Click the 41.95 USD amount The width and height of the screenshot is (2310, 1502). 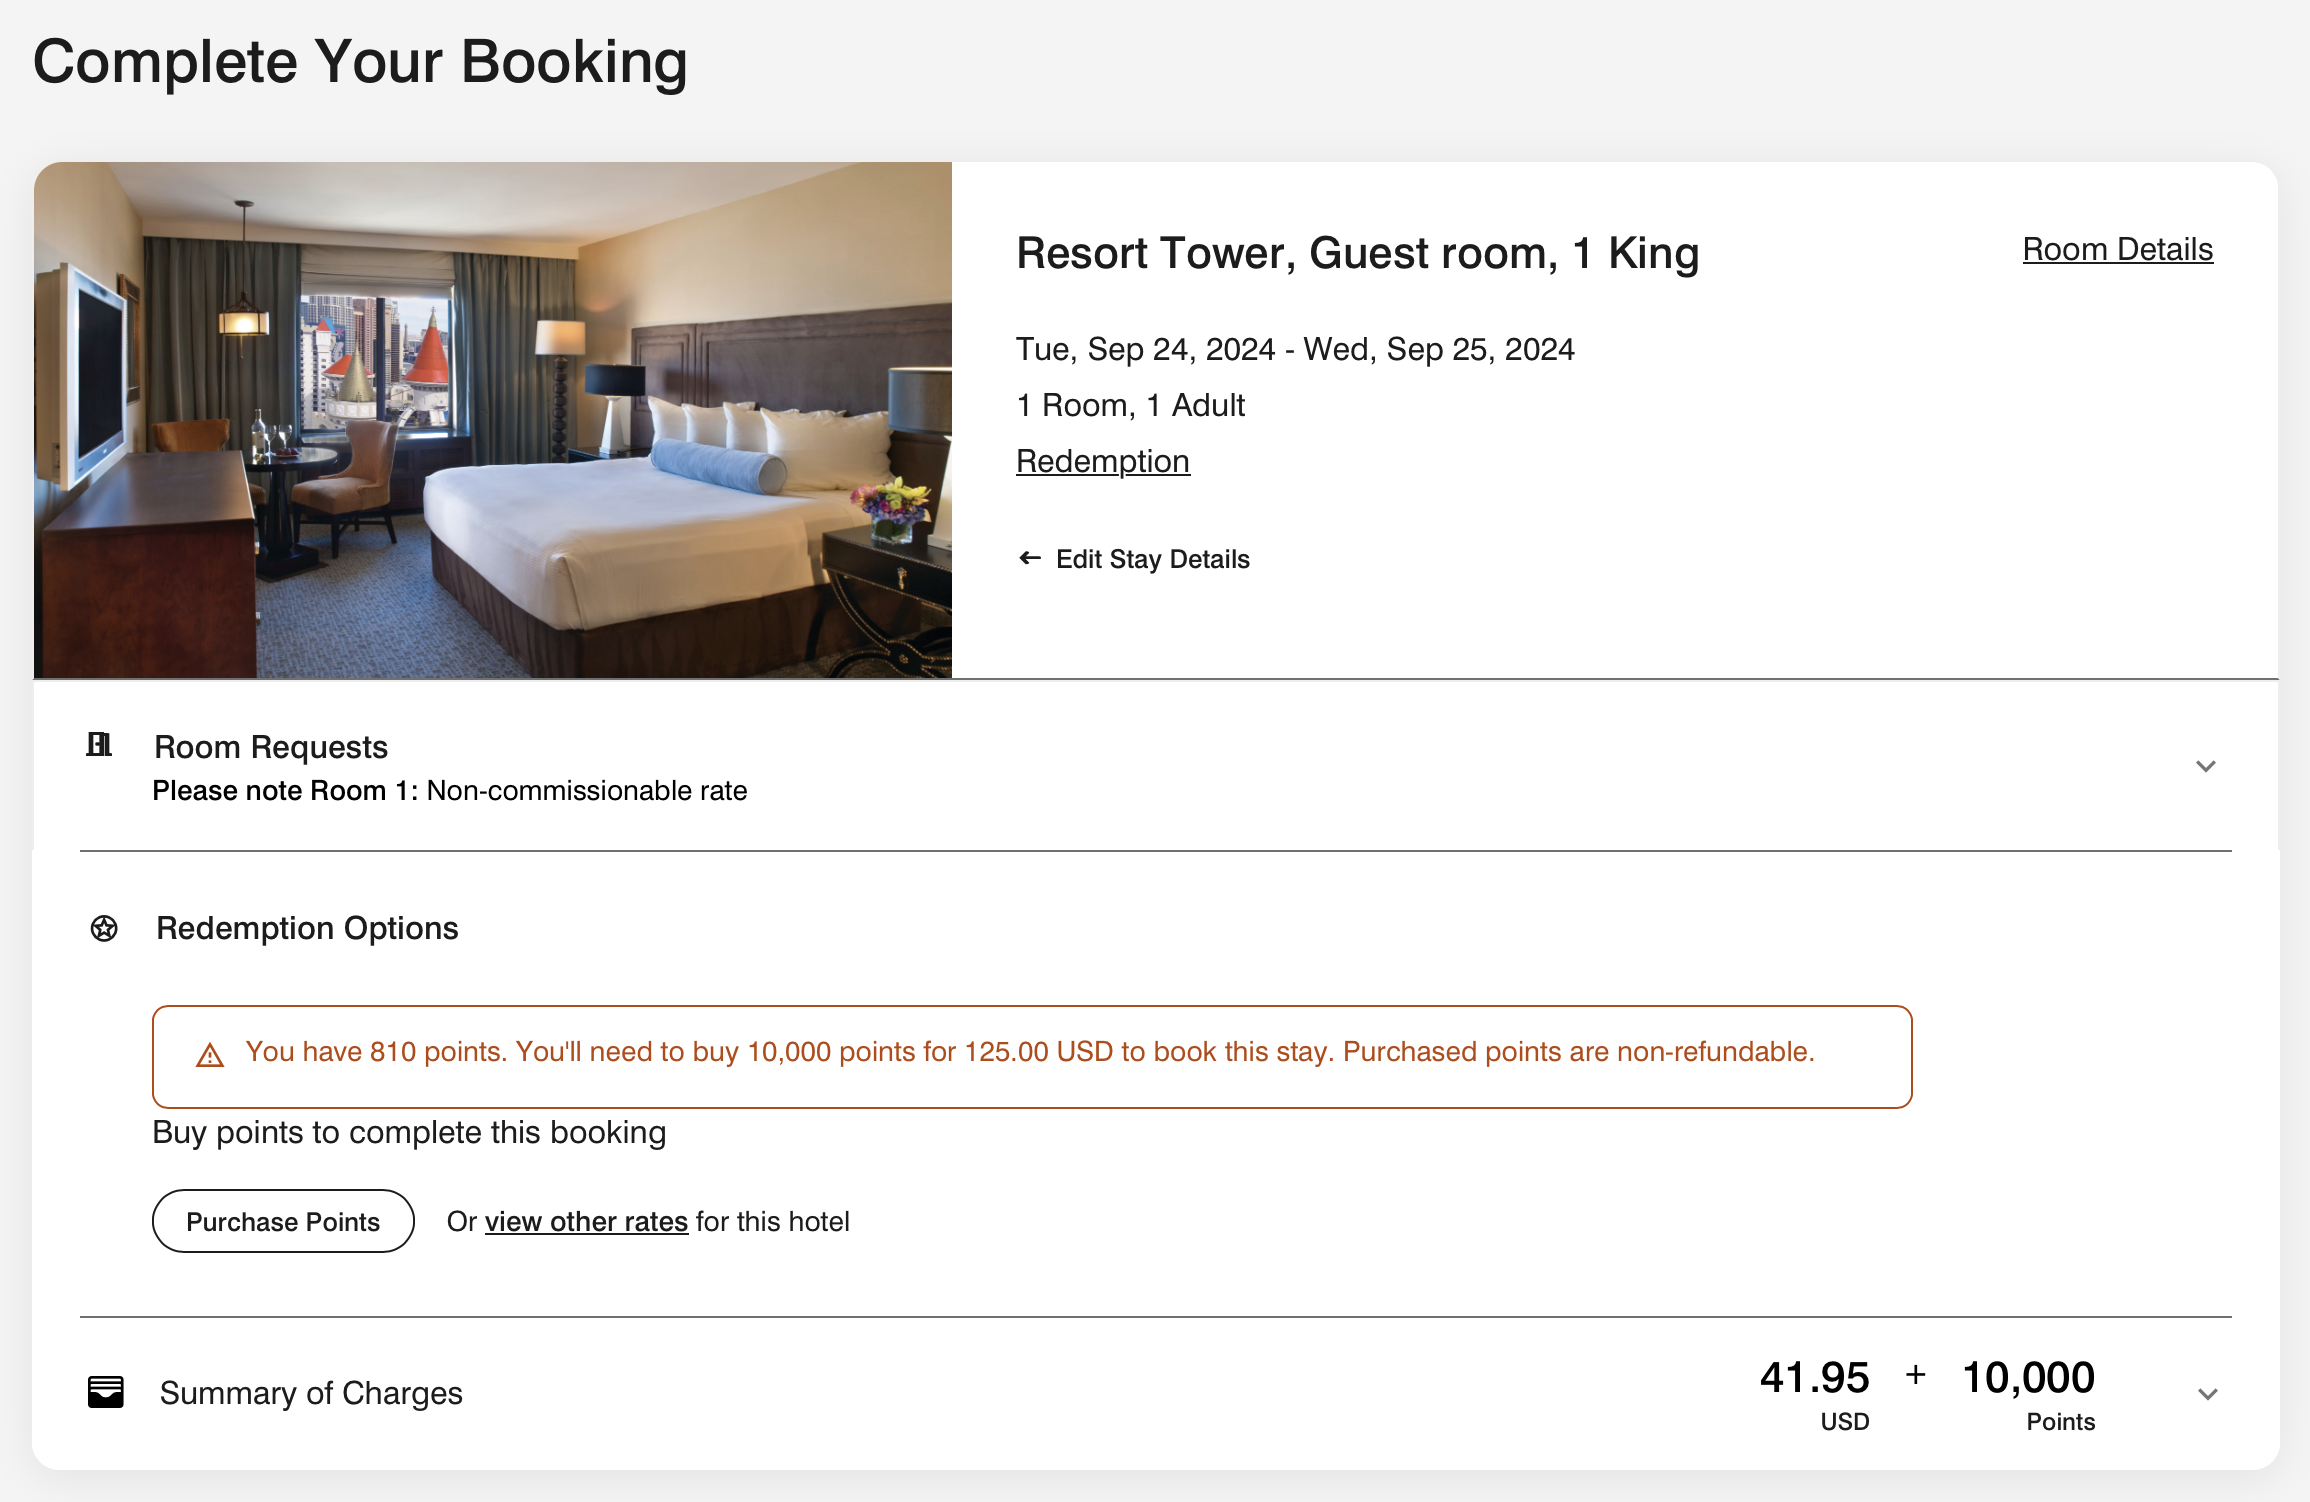[x=1814, y=1378]
